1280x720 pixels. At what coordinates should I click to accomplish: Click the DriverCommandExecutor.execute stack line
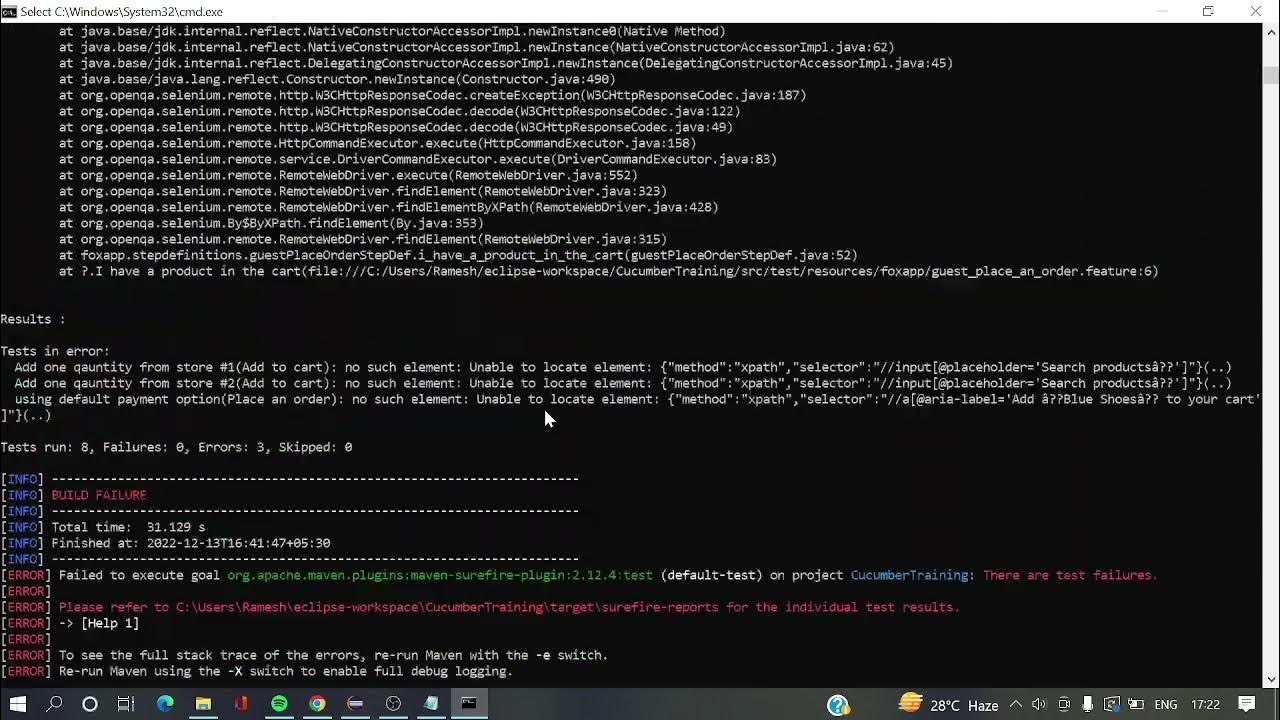[x=417, y=159]
